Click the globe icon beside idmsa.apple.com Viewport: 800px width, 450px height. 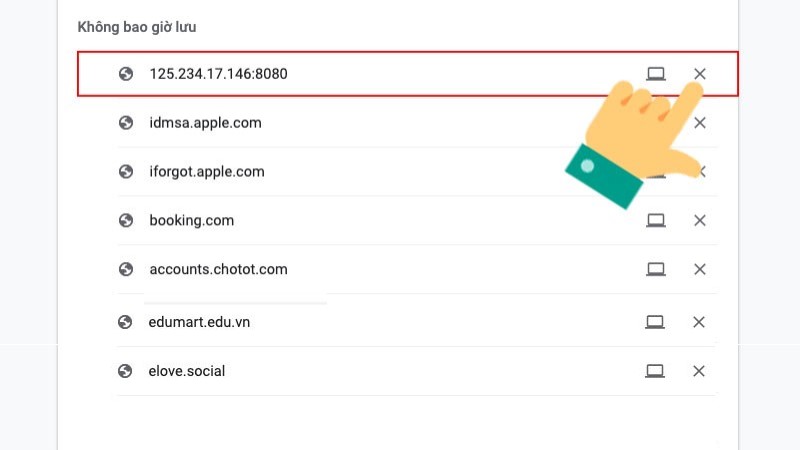click(126, 123)
